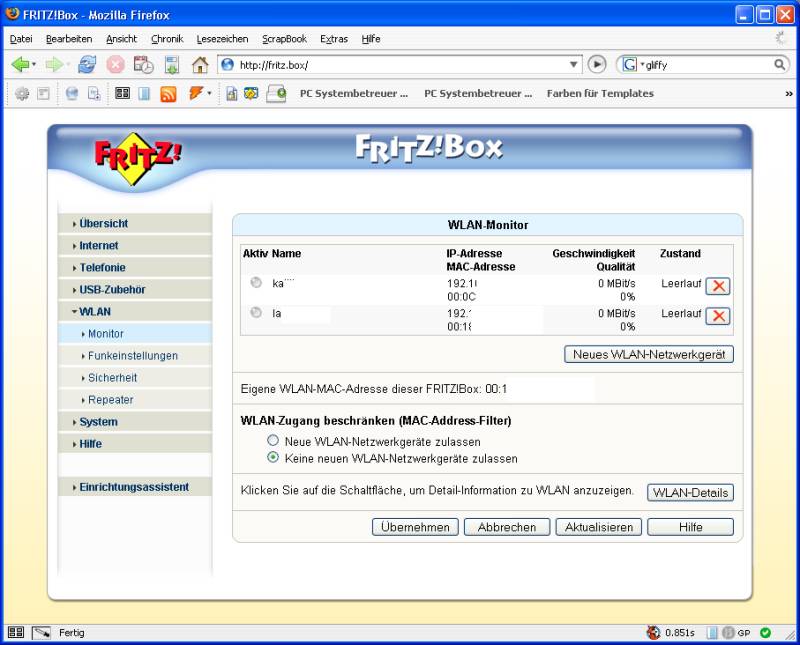Viewport: 800px width, 645px height.
Task: Click the red stop loading icon
Action: tap(115, 65)
